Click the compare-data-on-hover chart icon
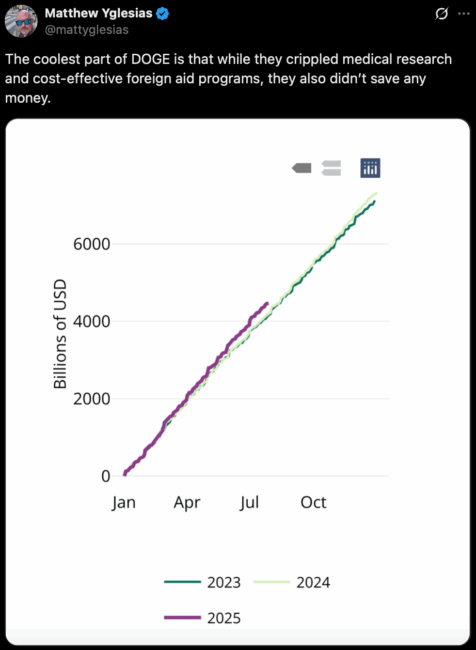 point(331,168)
